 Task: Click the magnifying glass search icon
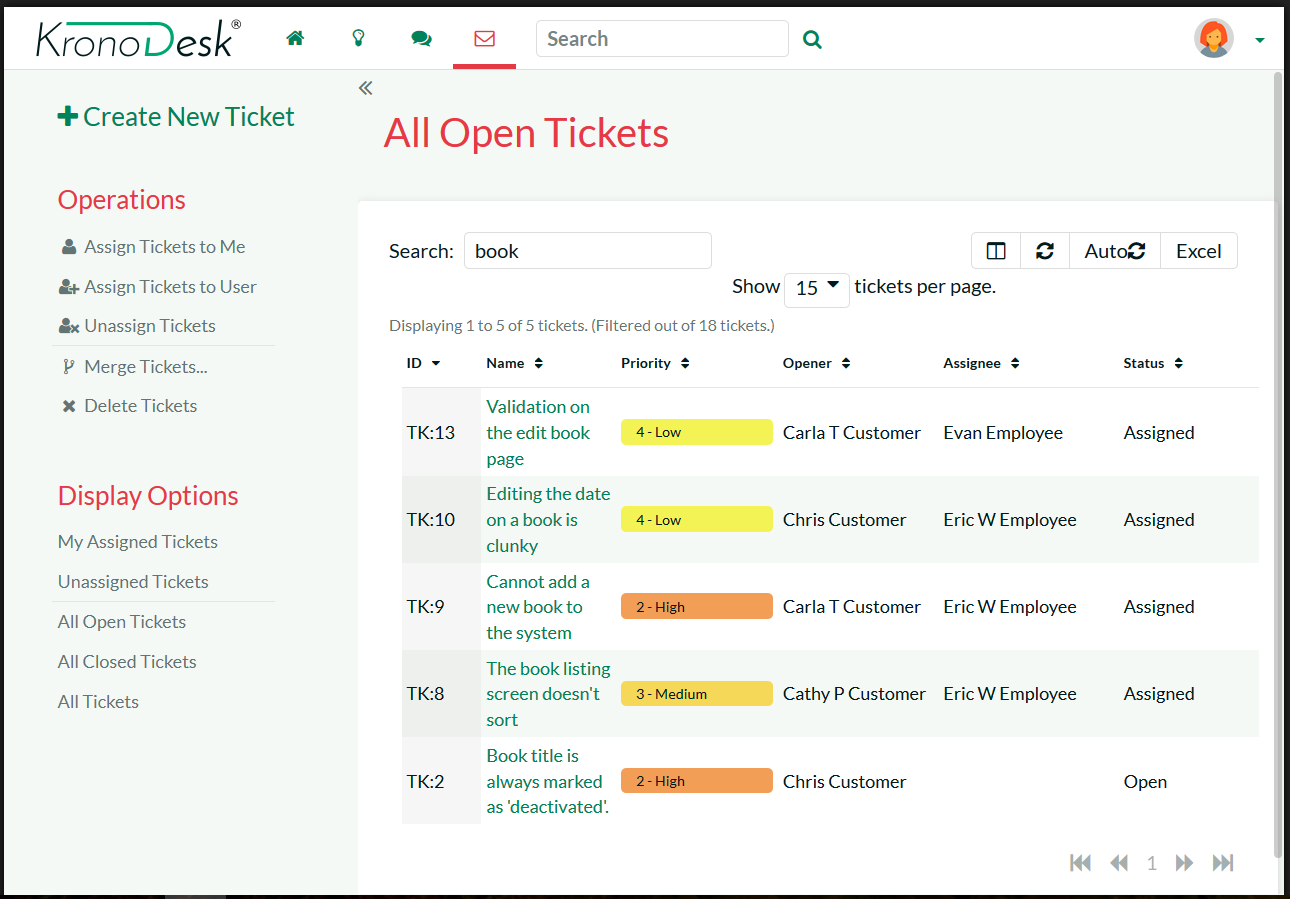(812, 40)
